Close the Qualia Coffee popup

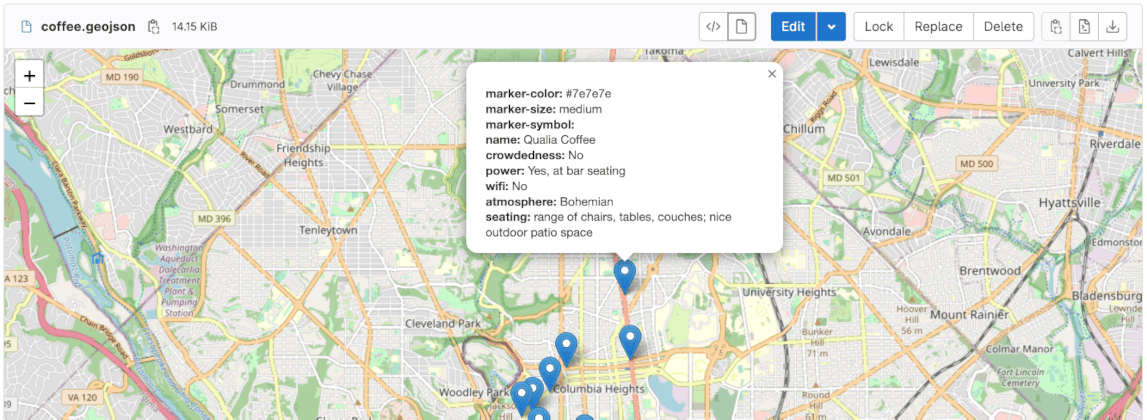click(771, 74)
